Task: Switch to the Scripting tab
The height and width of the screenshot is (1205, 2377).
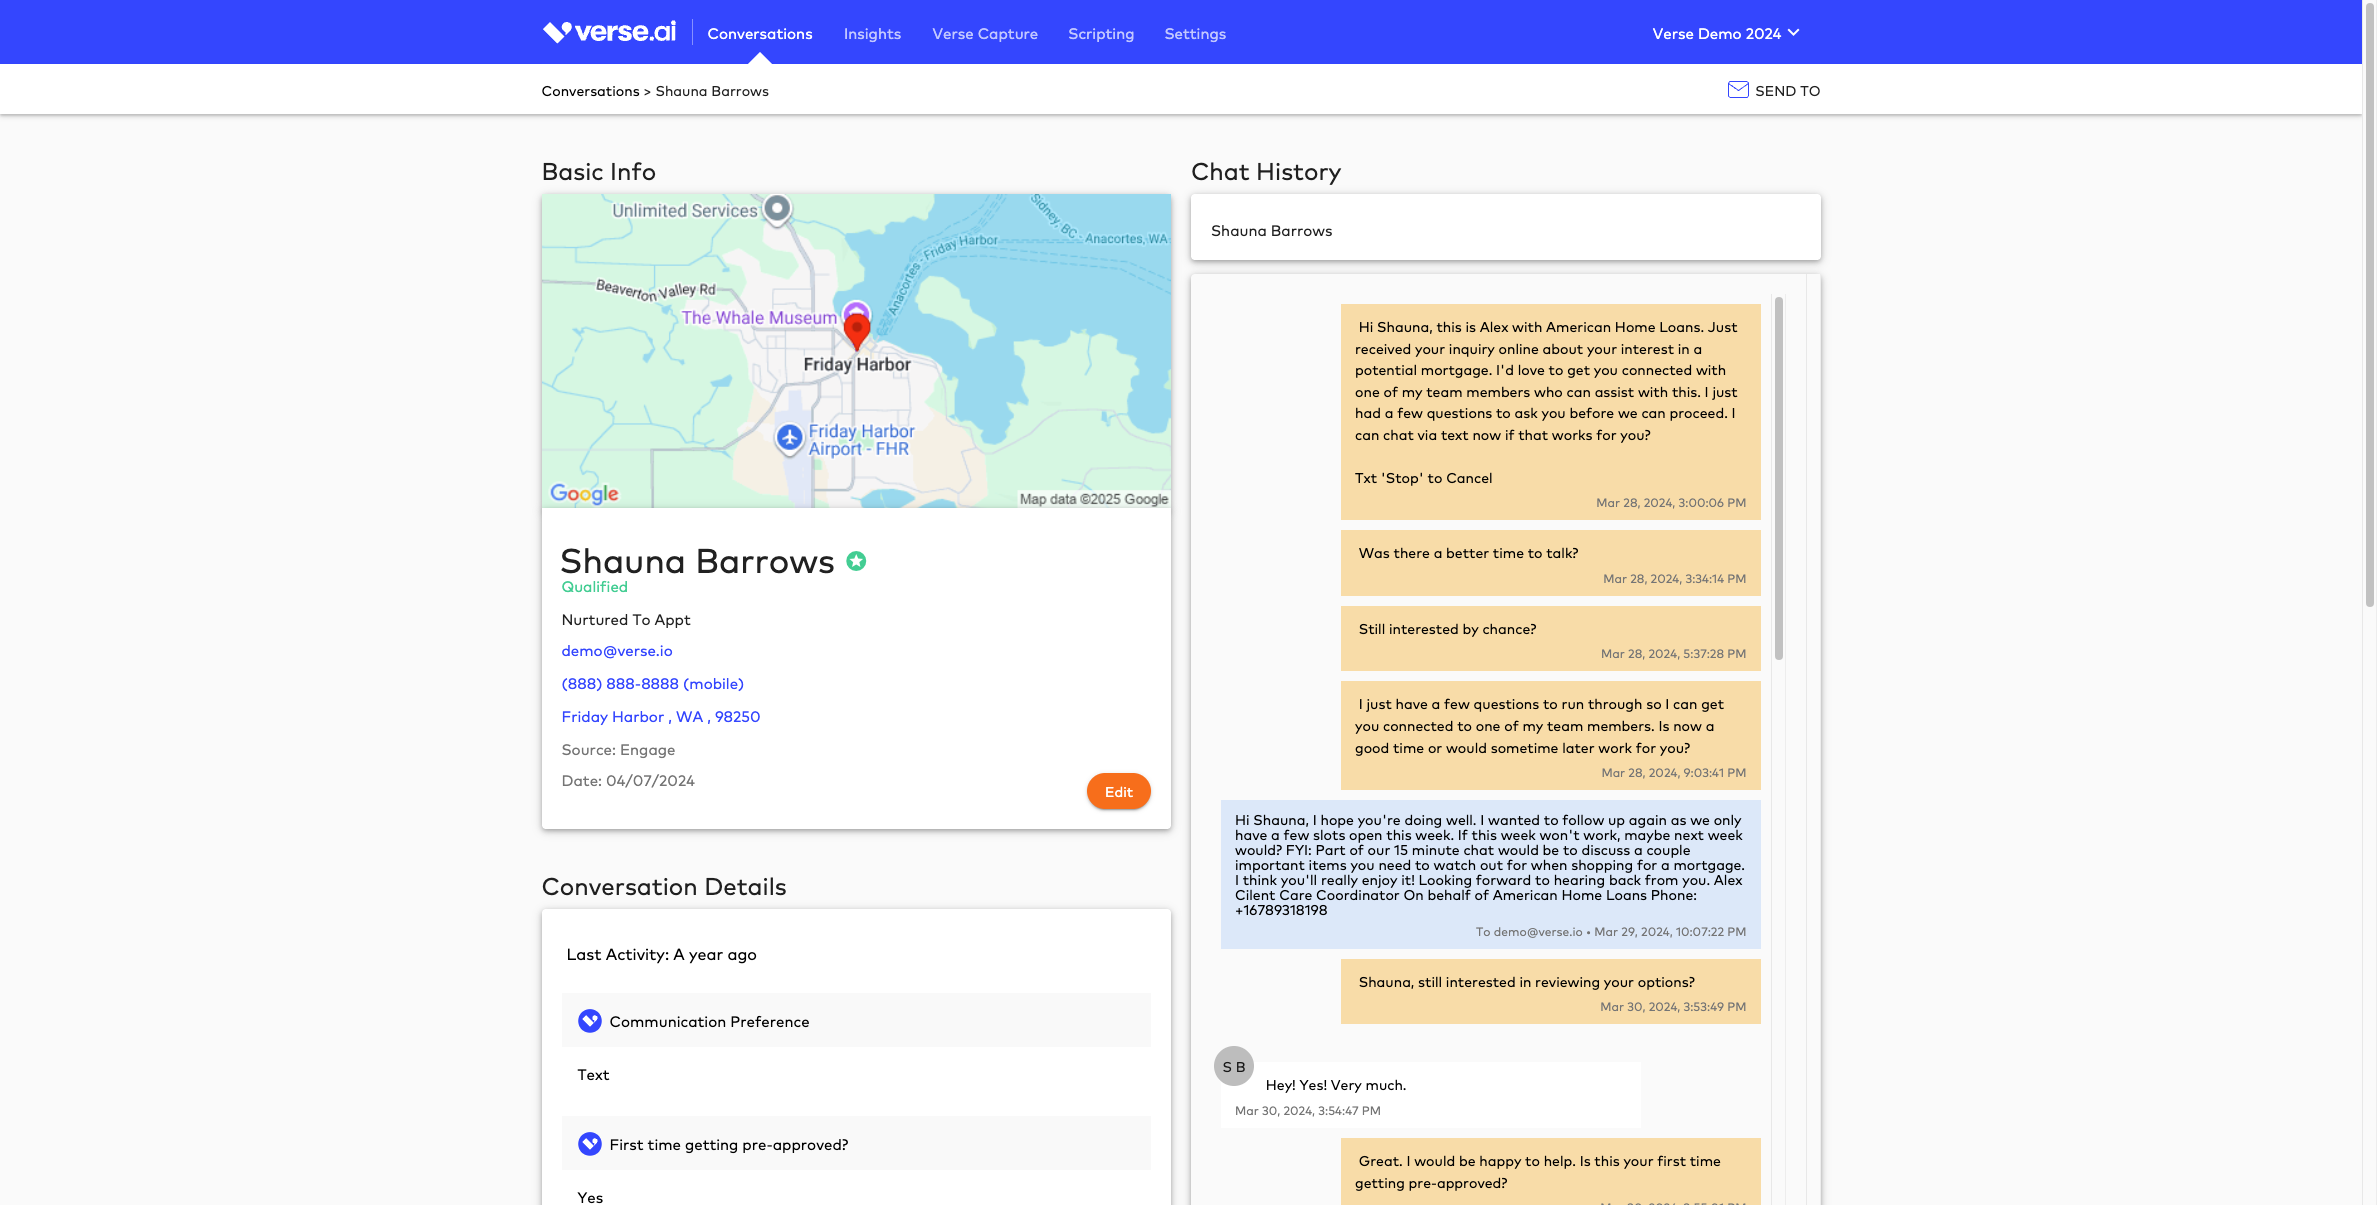Action: click(x=1101, y=34)
